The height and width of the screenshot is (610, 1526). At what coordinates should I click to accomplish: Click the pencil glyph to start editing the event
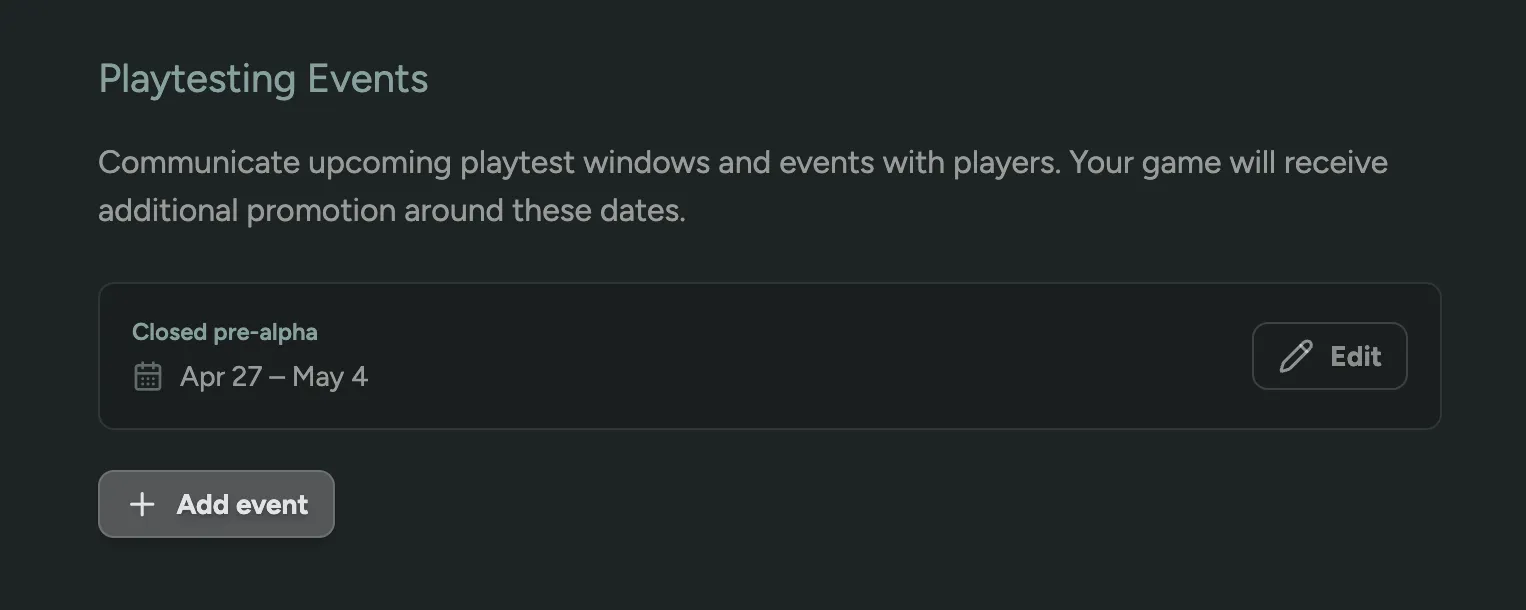[x=1296, y=355]
